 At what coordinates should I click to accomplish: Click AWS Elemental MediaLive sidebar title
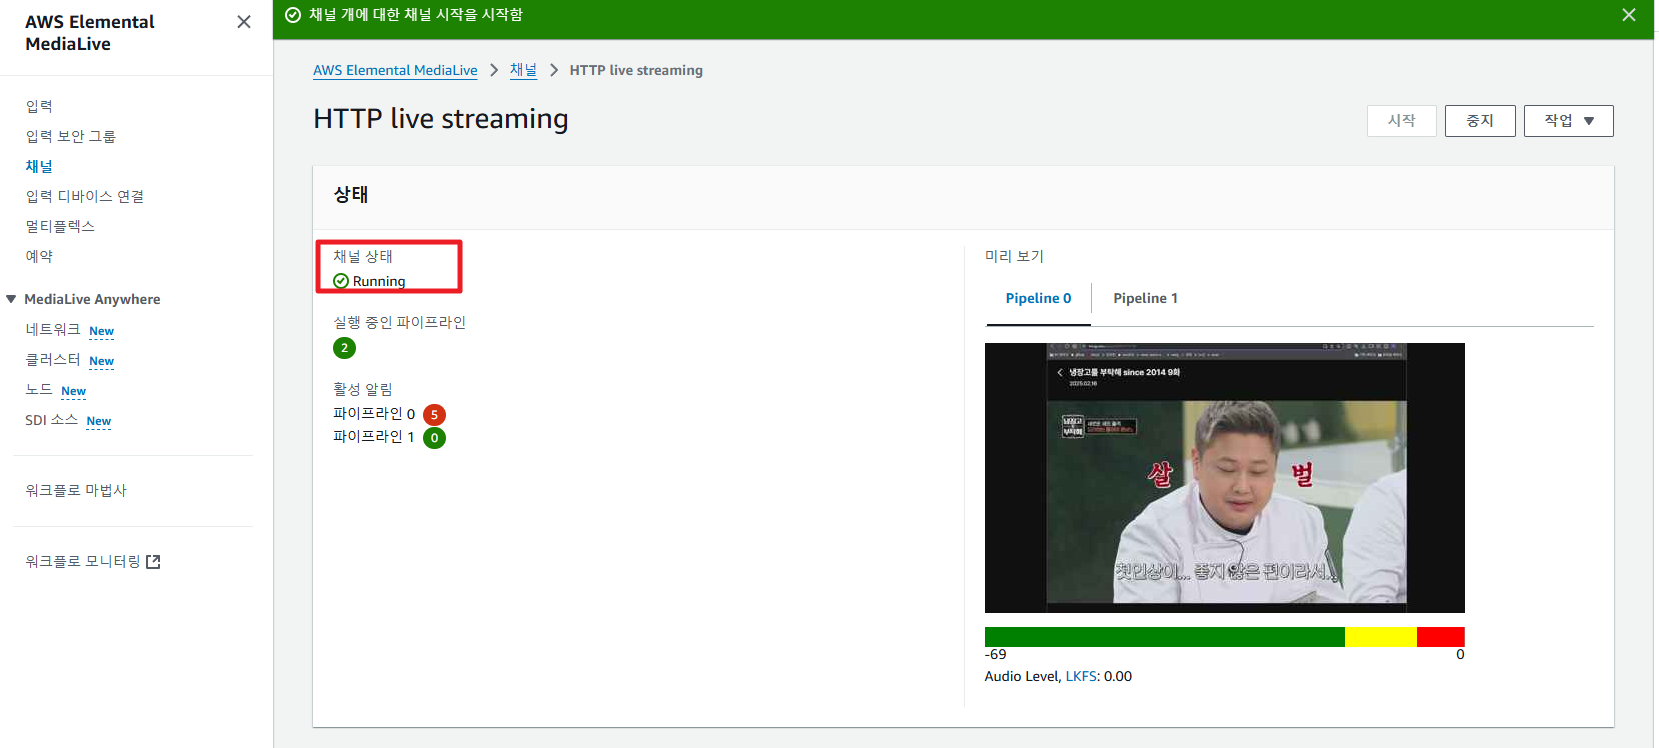[90, 33]
